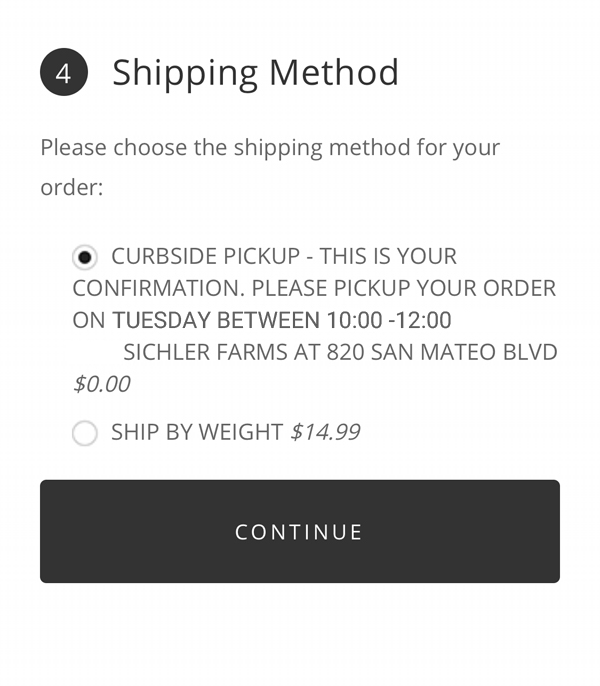Click the word CONFIRMATION in pickup option

pos(158,289)
